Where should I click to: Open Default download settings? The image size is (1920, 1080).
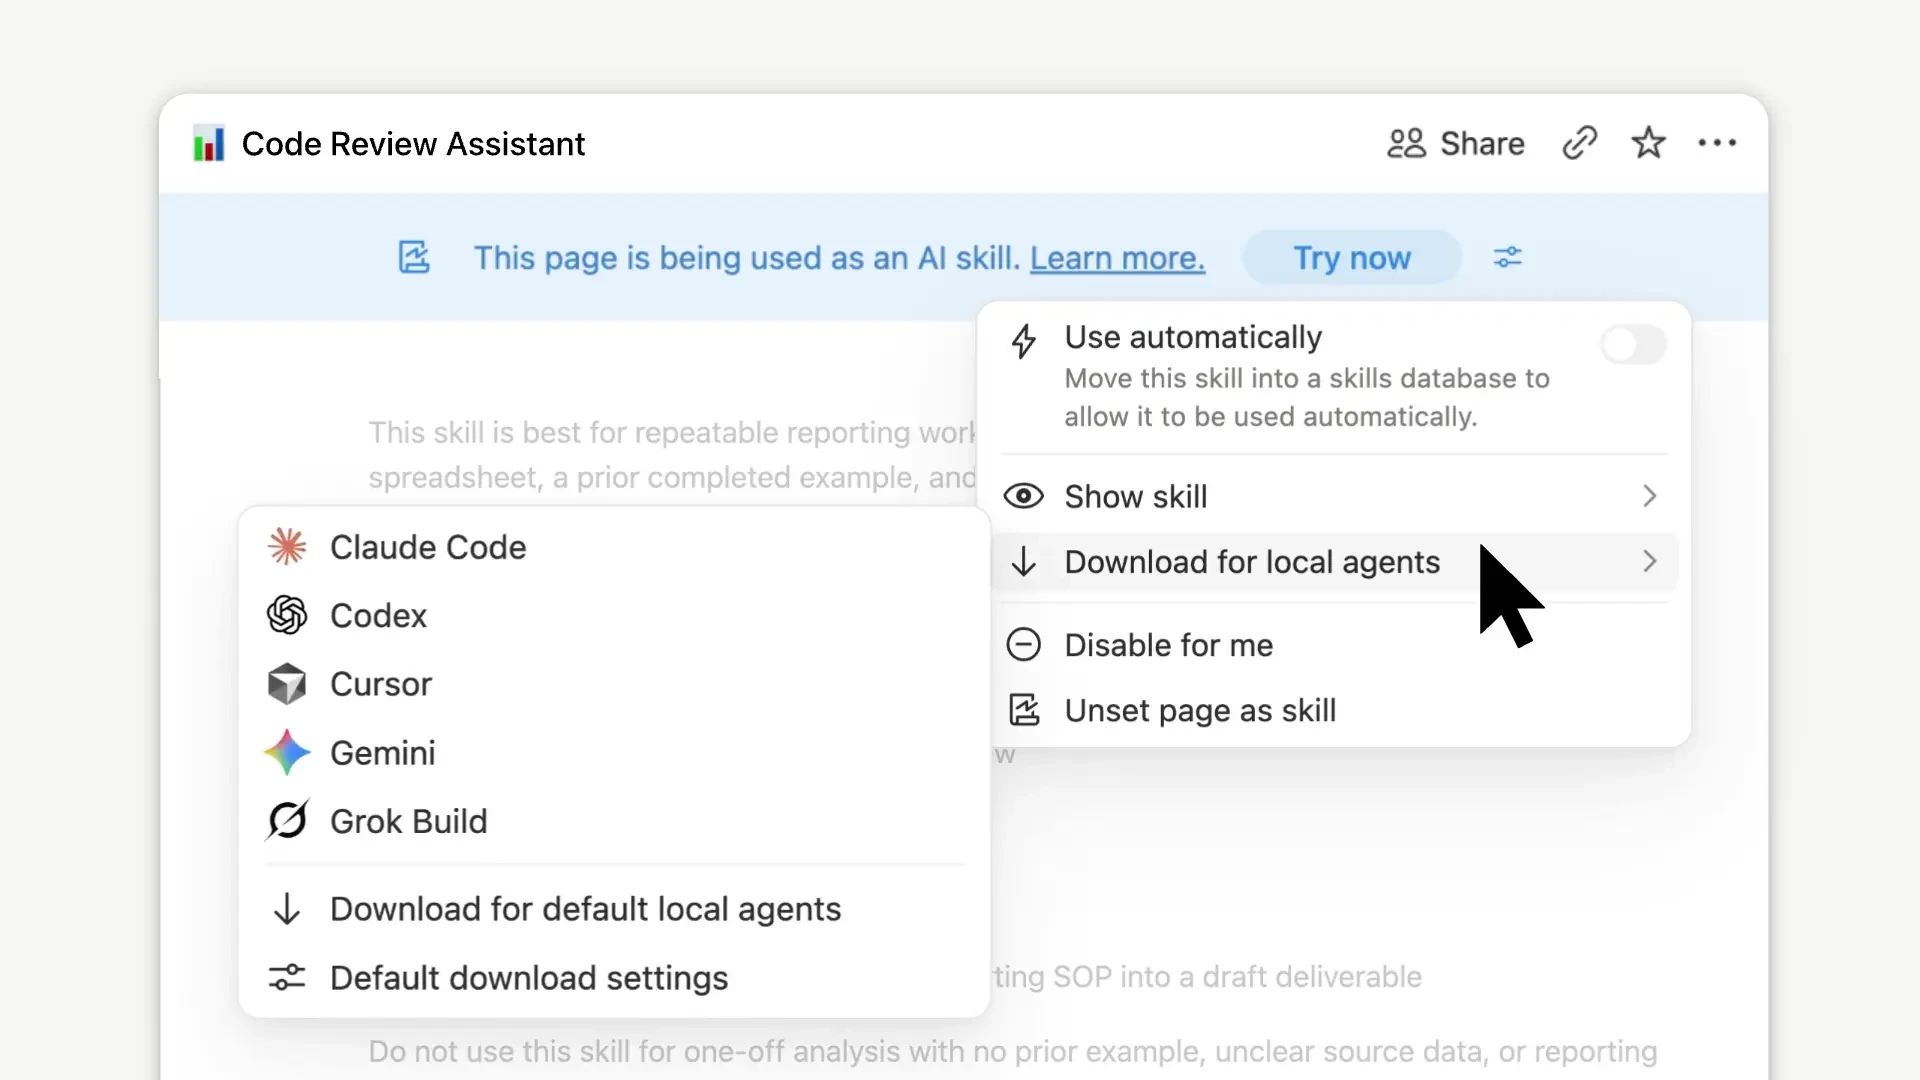click(x=614, y=977)
